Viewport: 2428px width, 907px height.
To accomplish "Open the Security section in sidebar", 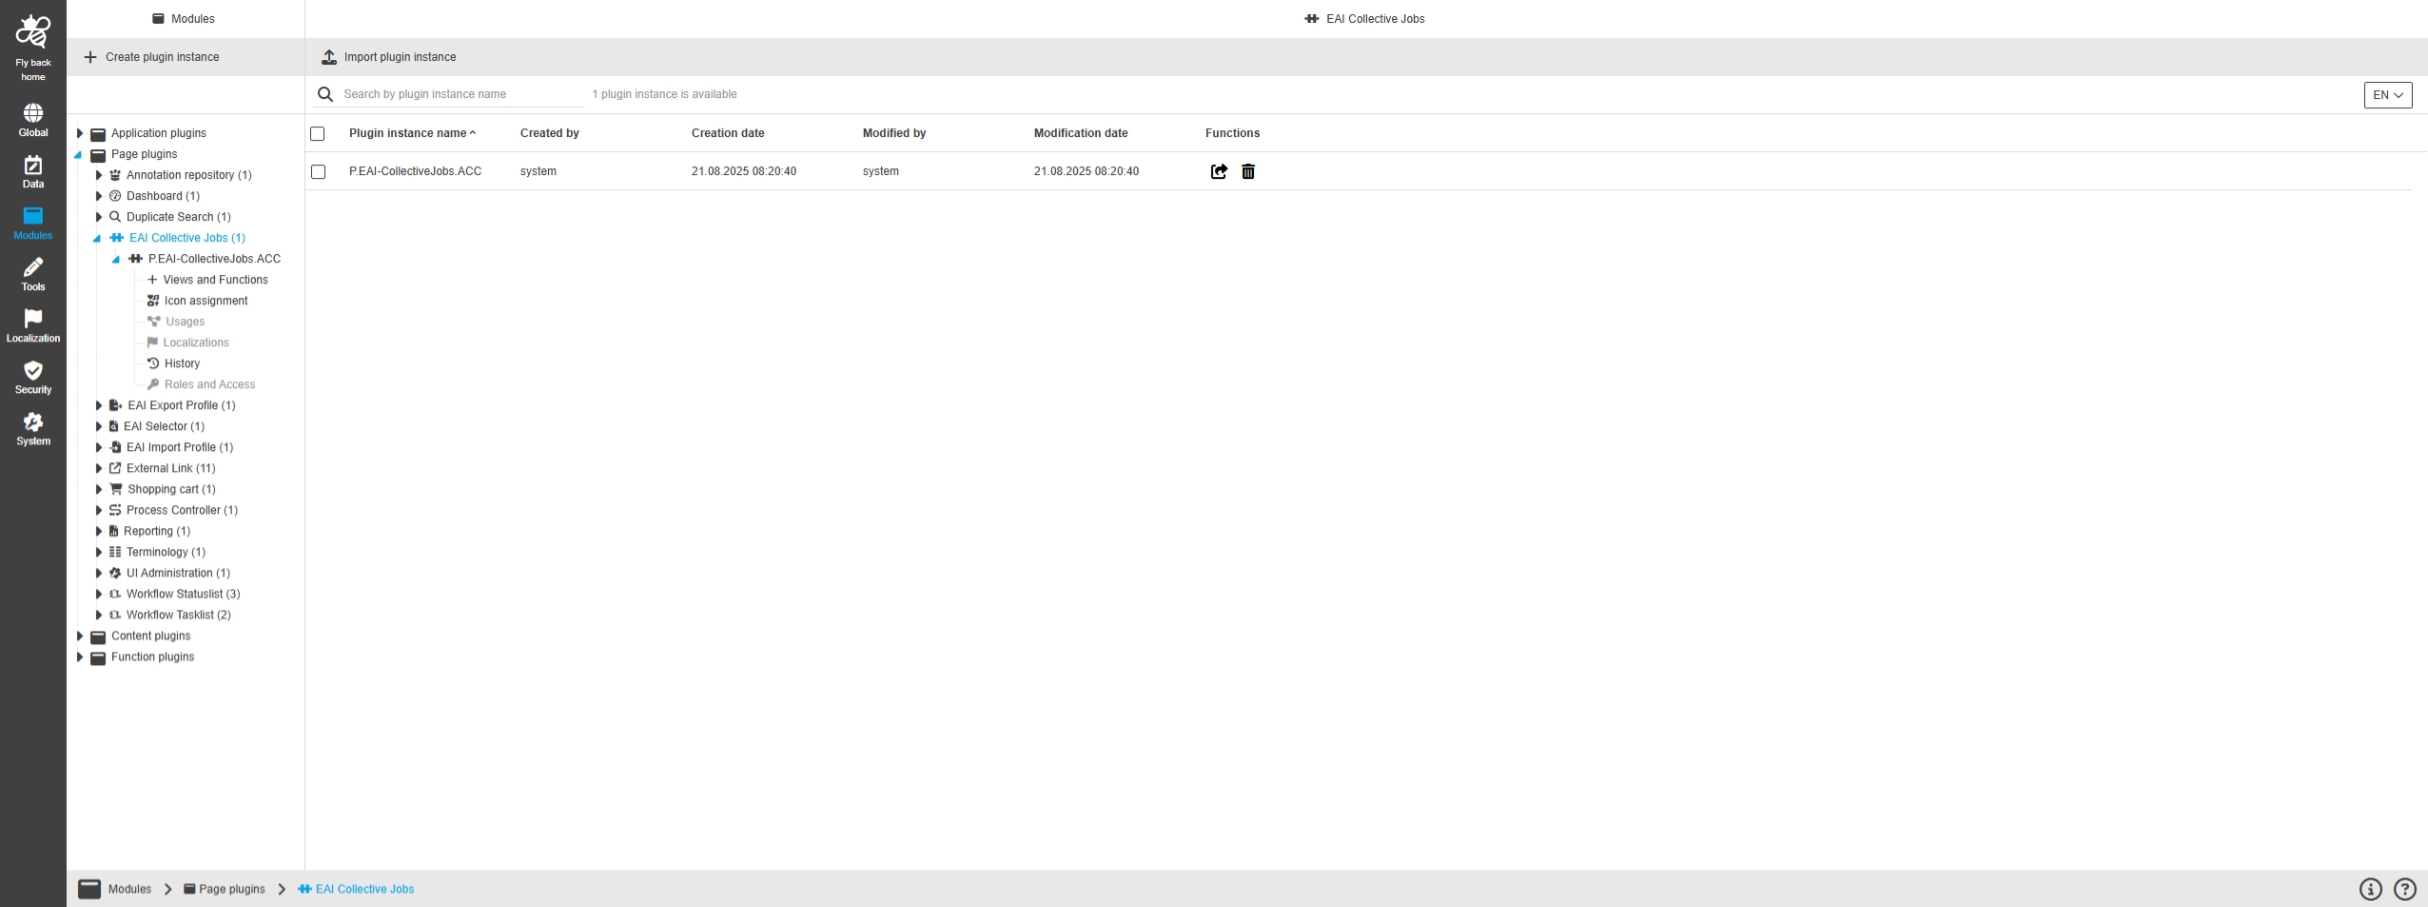I will [33, 378].
